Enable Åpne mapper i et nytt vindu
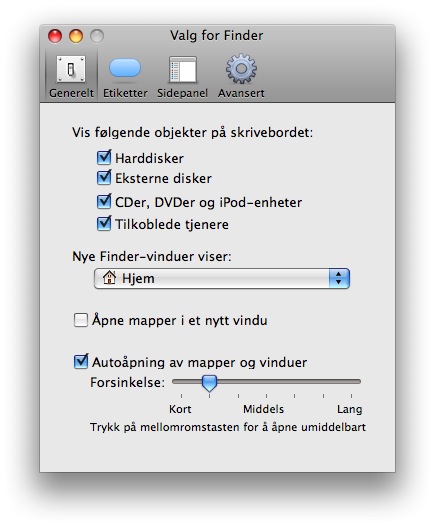 click(x=81, y=320)
